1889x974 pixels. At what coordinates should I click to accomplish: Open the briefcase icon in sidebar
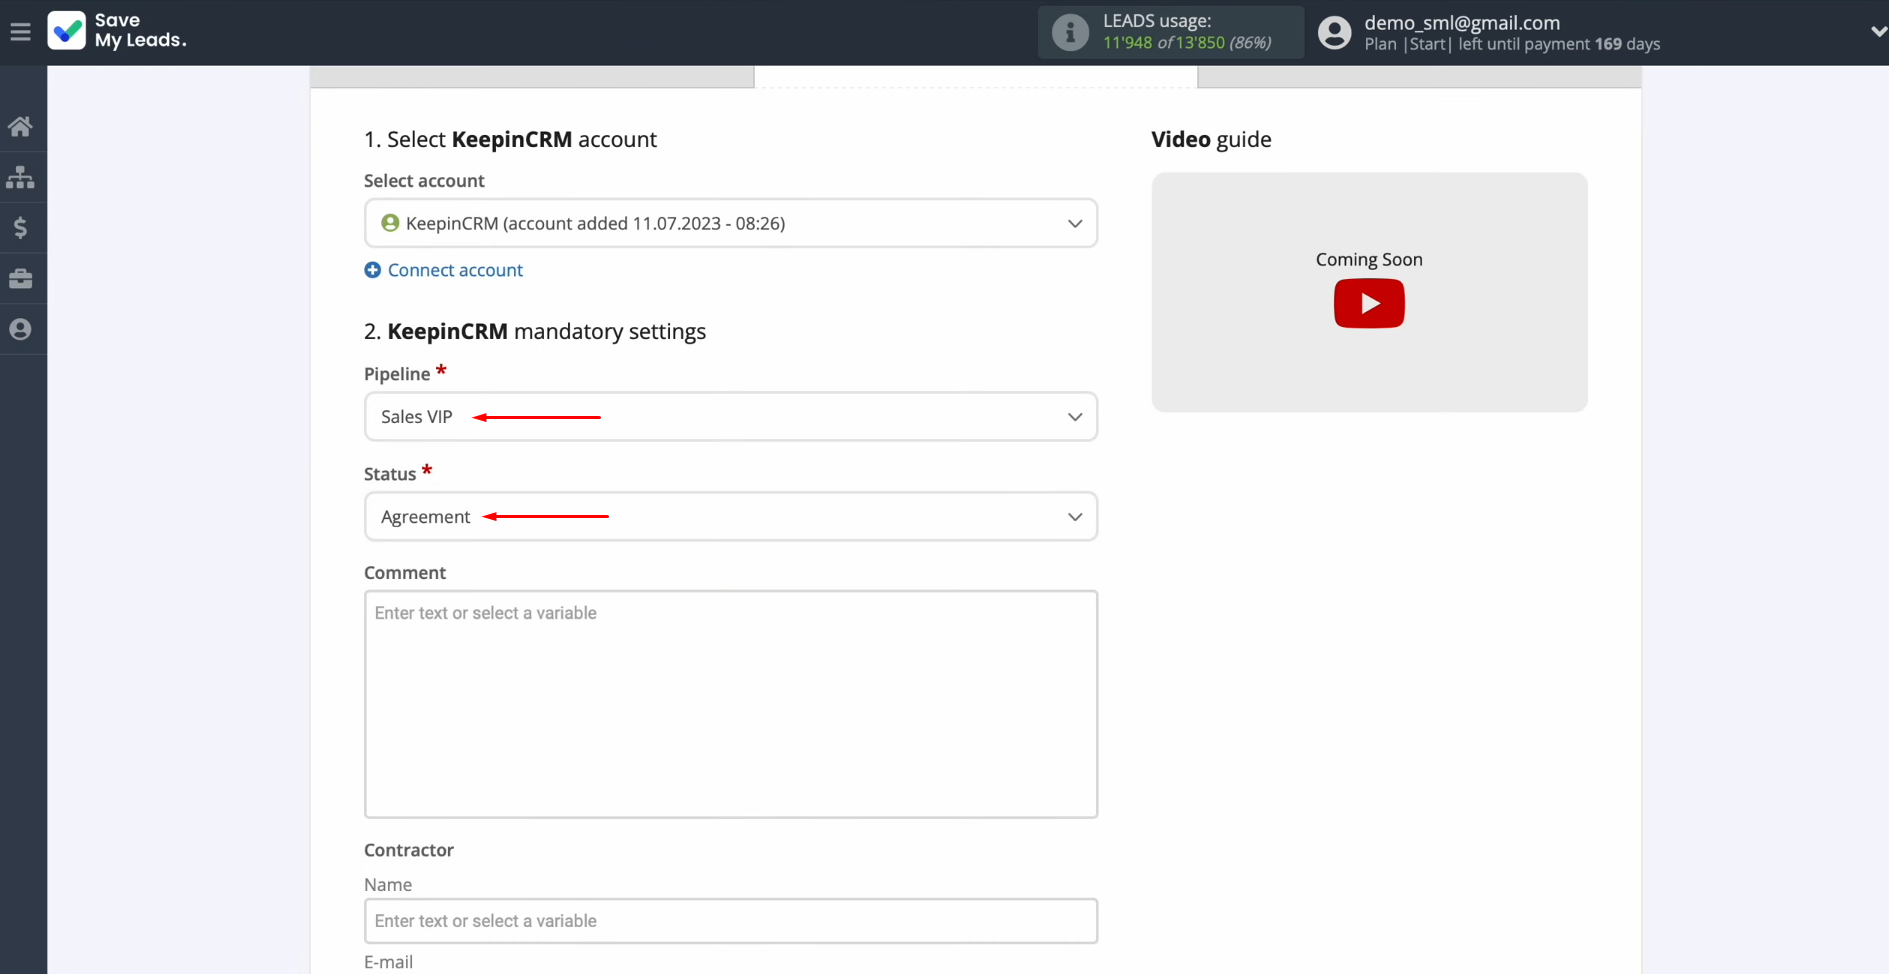20,279
